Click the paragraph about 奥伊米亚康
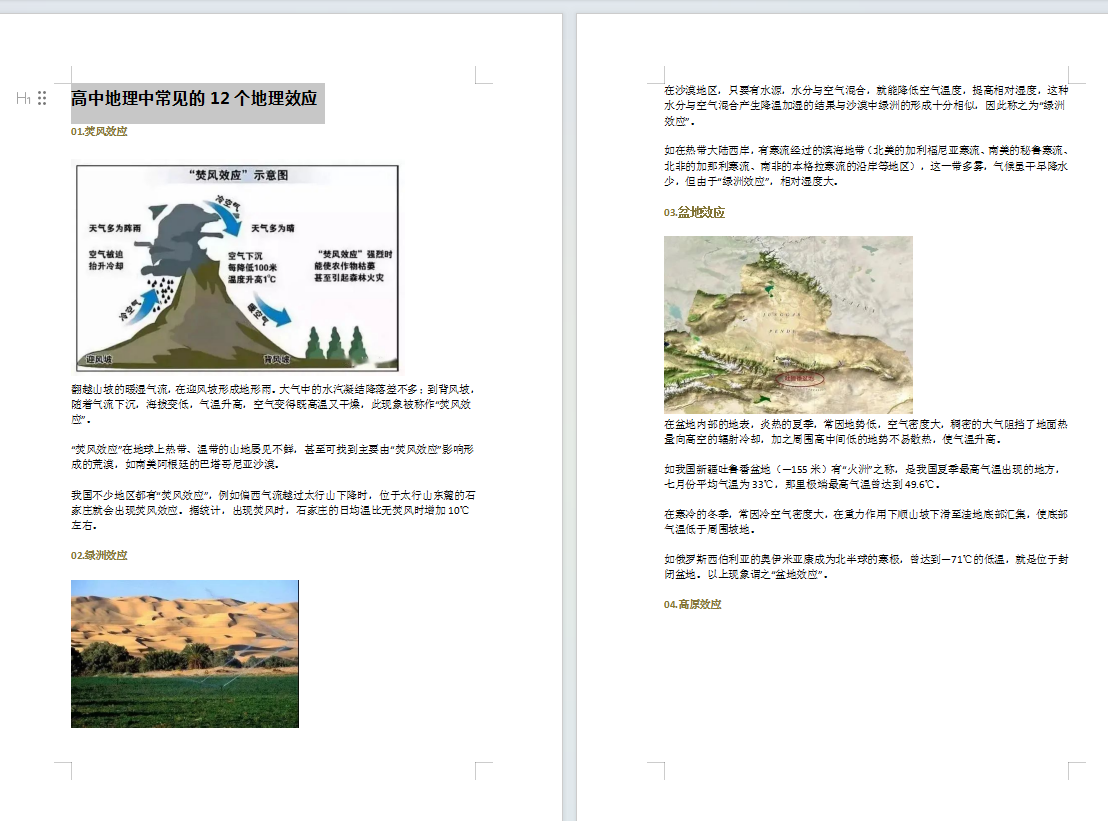Image resolution: width=1108 pixels, height=821 pixels. click(x=866, y=567)
